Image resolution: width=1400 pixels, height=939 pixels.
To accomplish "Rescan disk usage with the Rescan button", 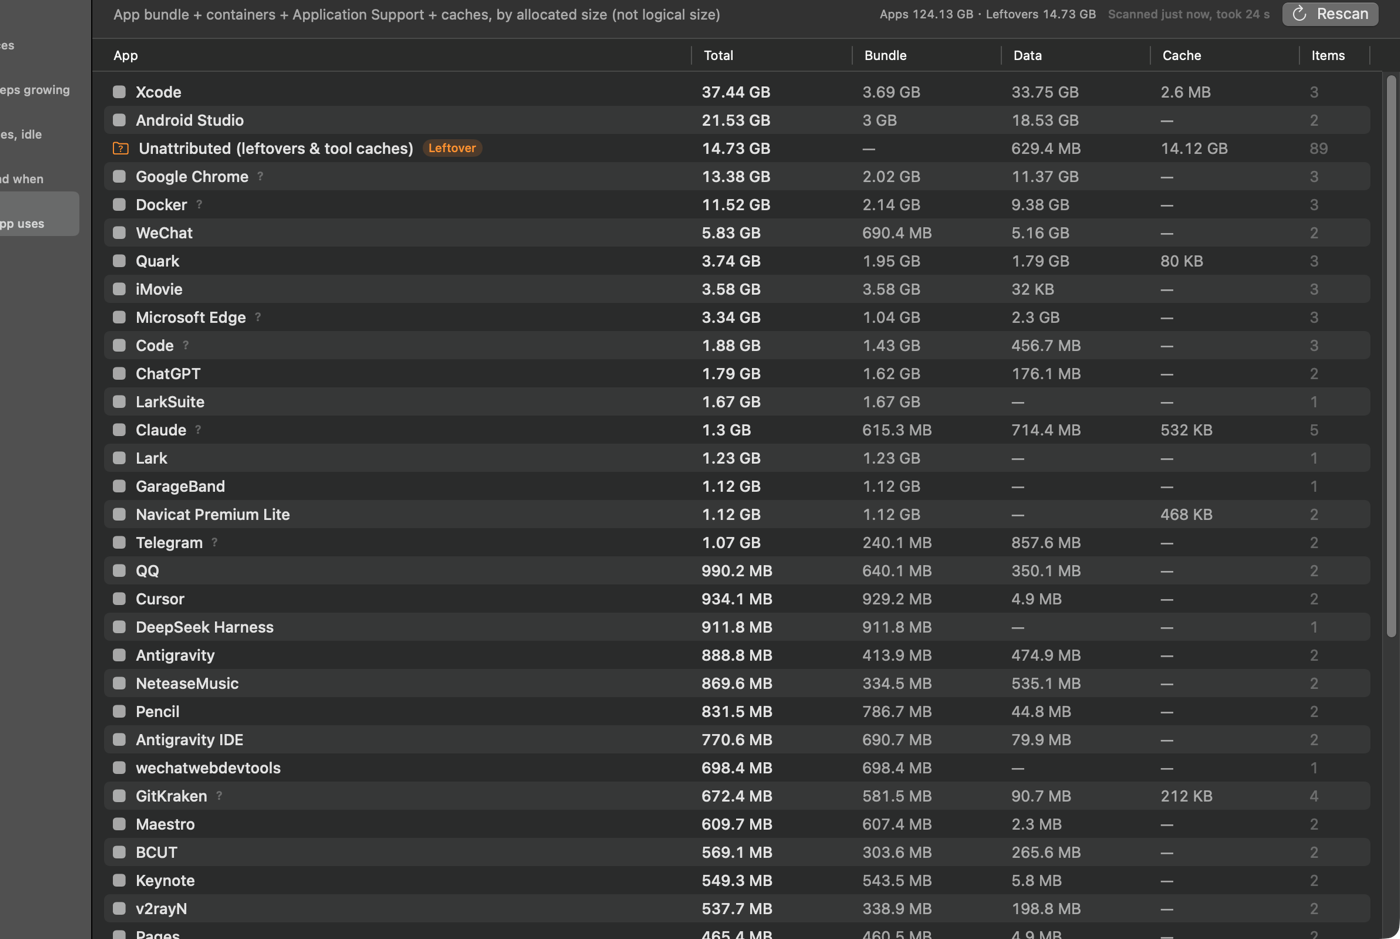I will 1330,14.
